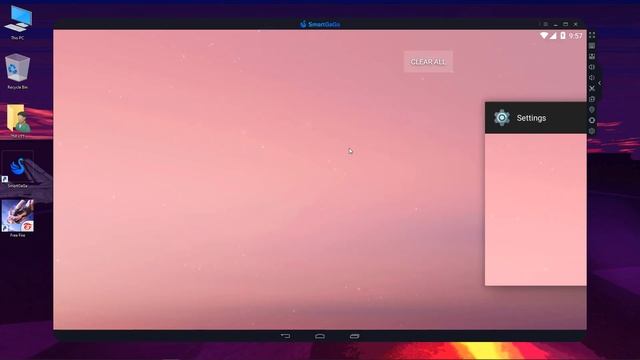The height and width of the screenshot is (360, 640).
Task: Open the Settings recent app card
Action: click(x=536, y=194)
